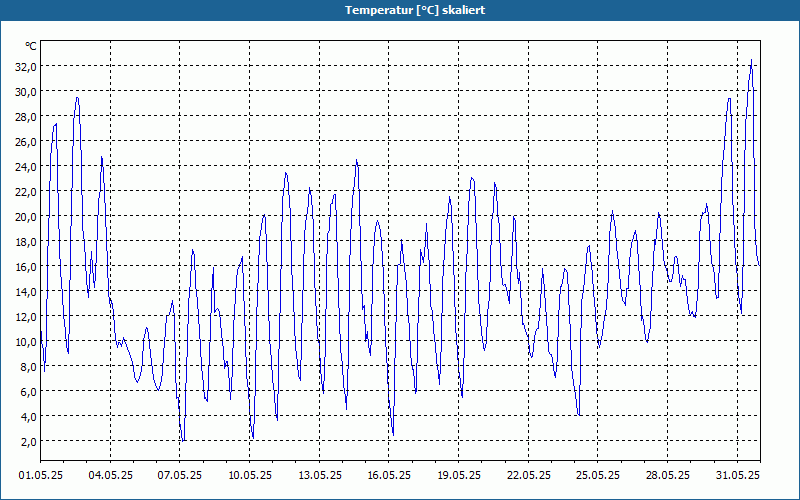Click the 10,0 y-axis value

pyautogui.click(x=26, y=341)
